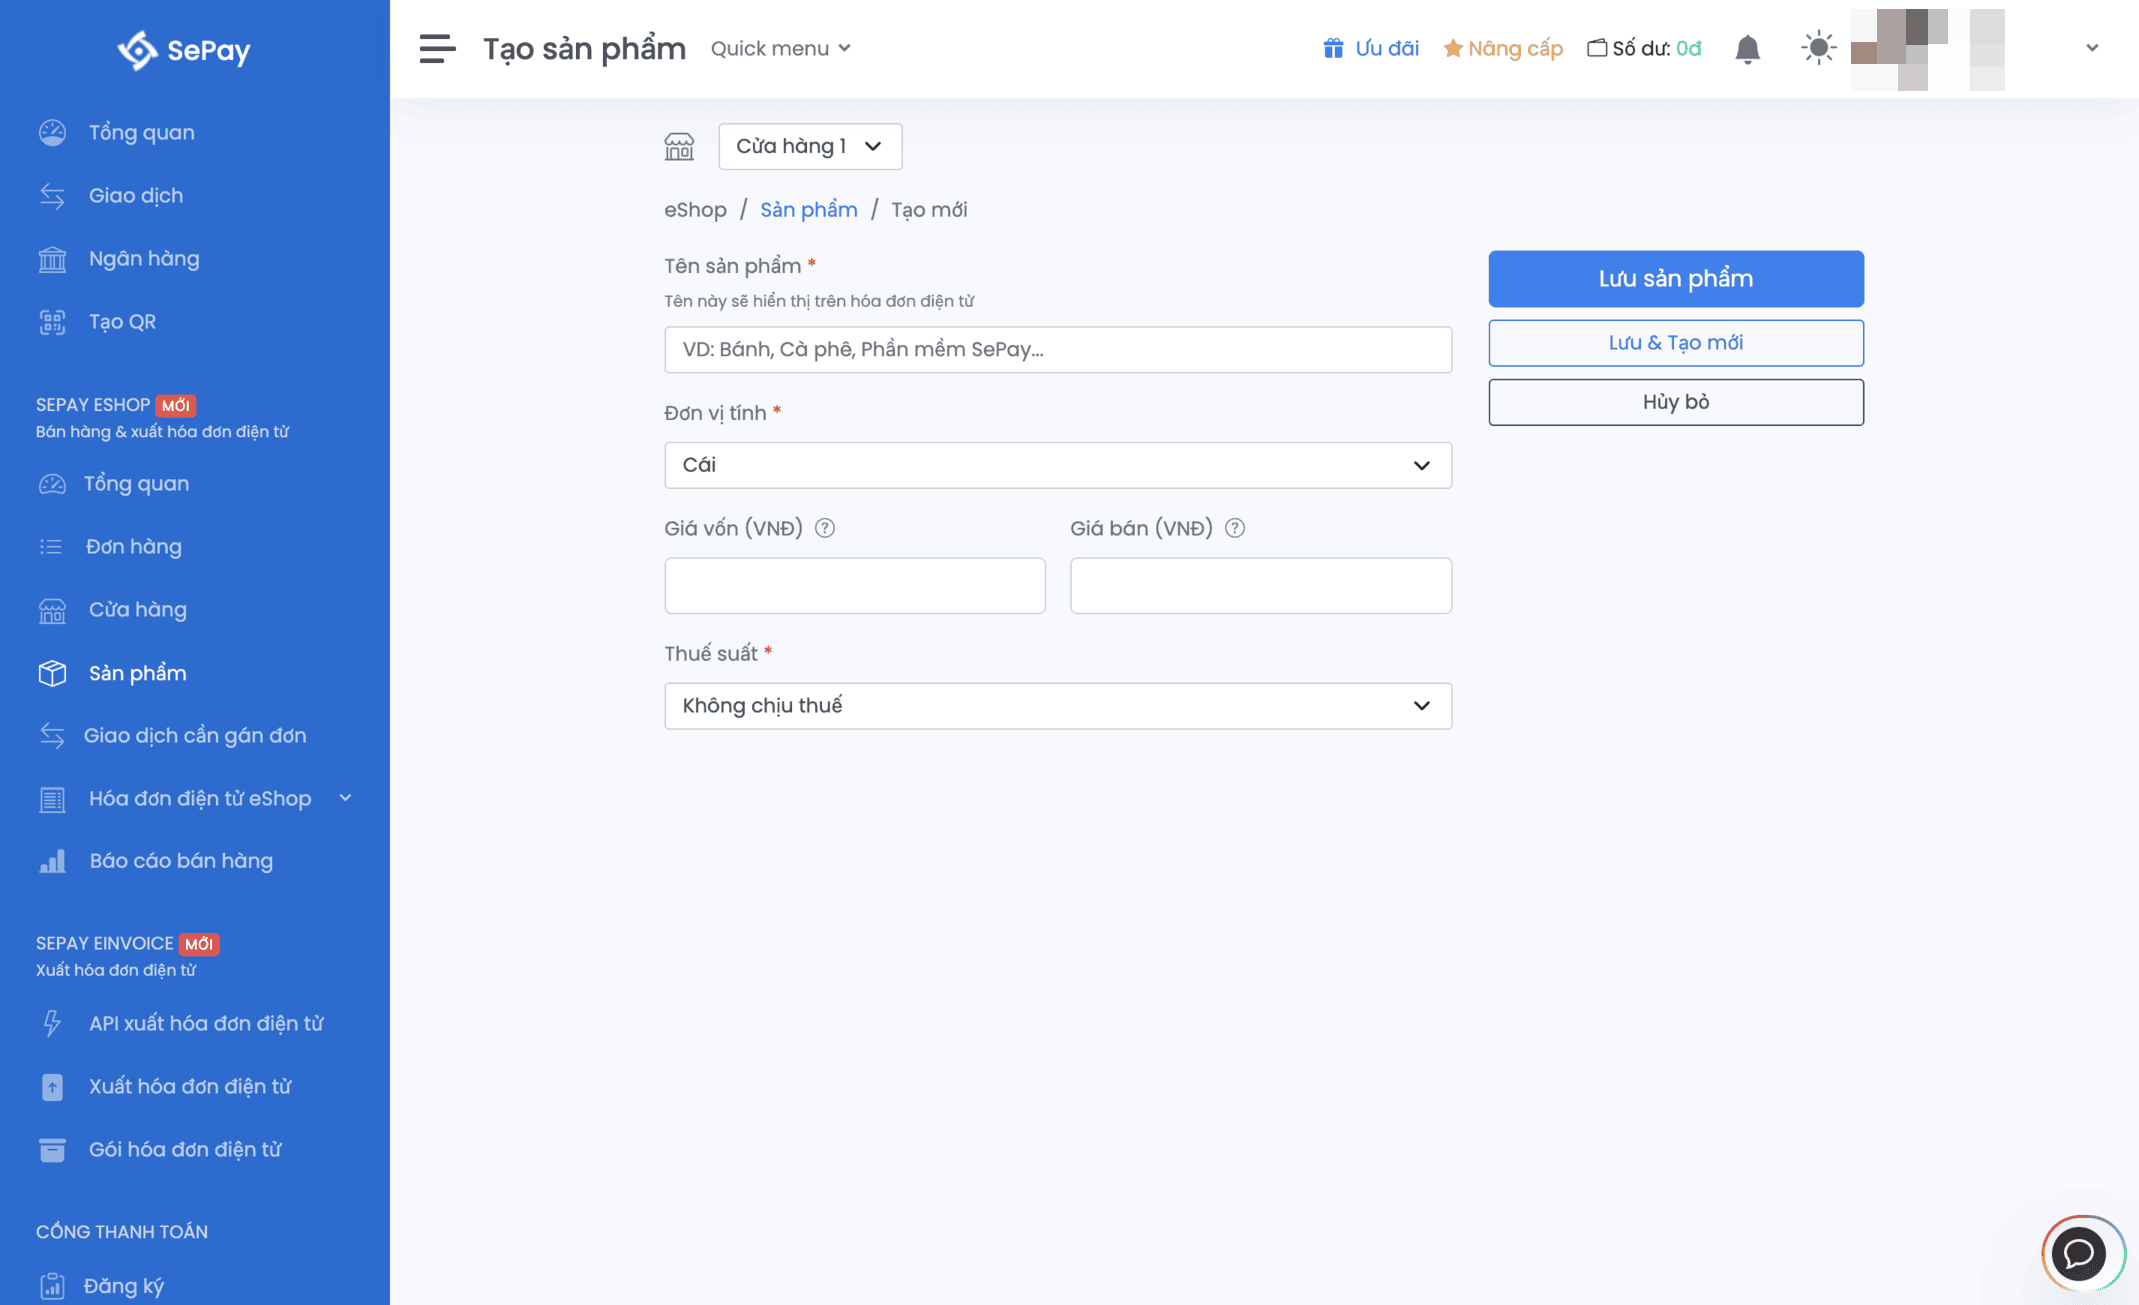Go to Đơn hàng in the sidebar
This screenshot has width=2139, height=1305.
pyautogui.click(x=133, y=546)
